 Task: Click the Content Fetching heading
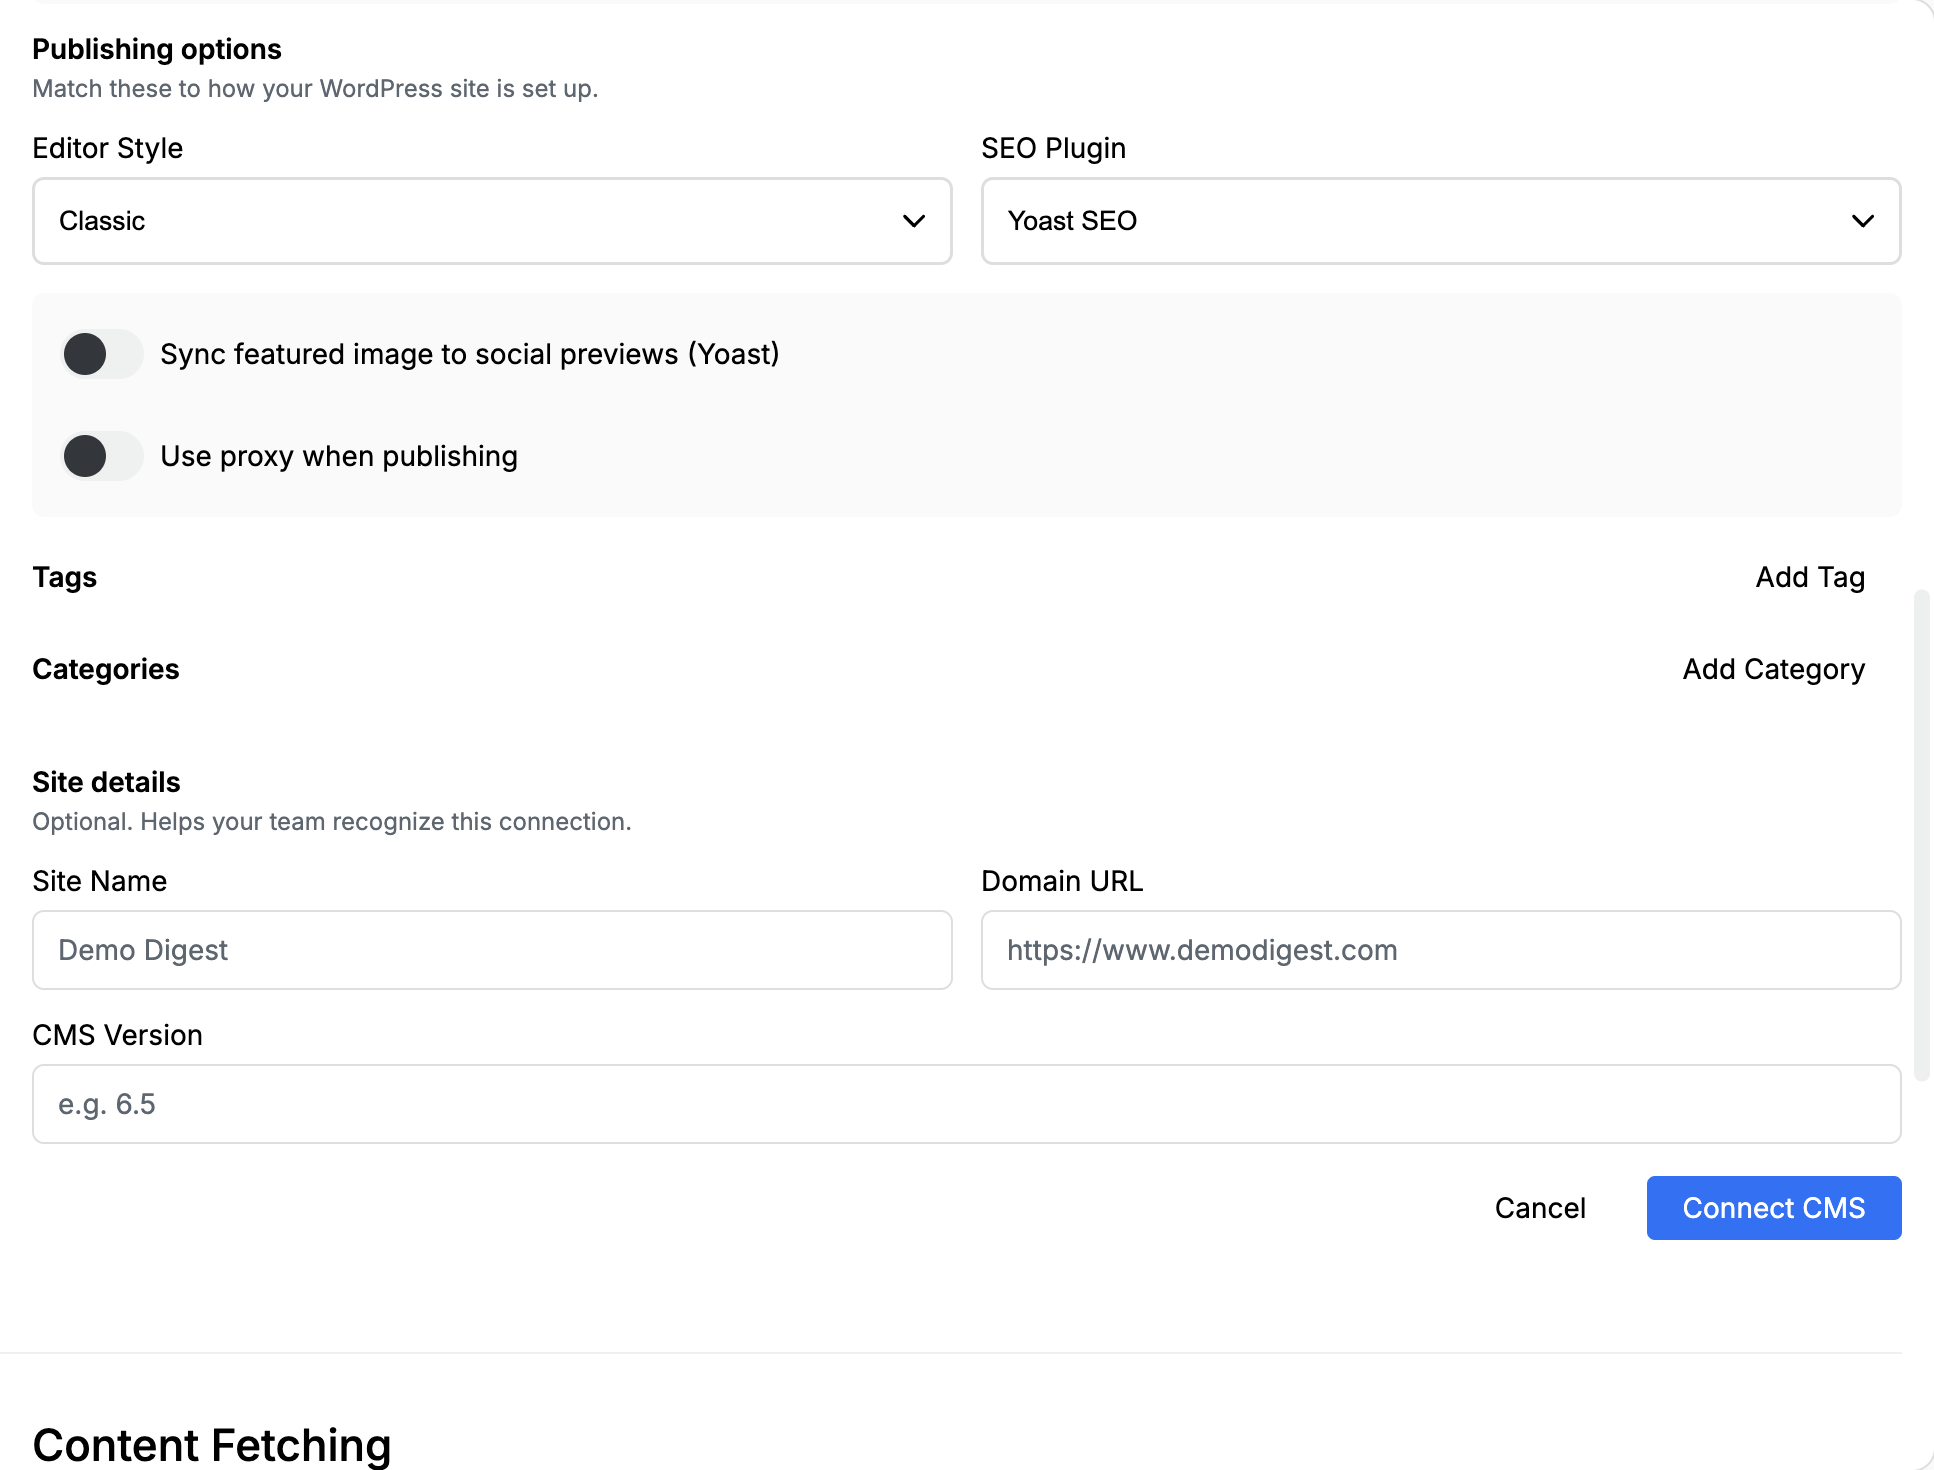(x=212, y=1445)
